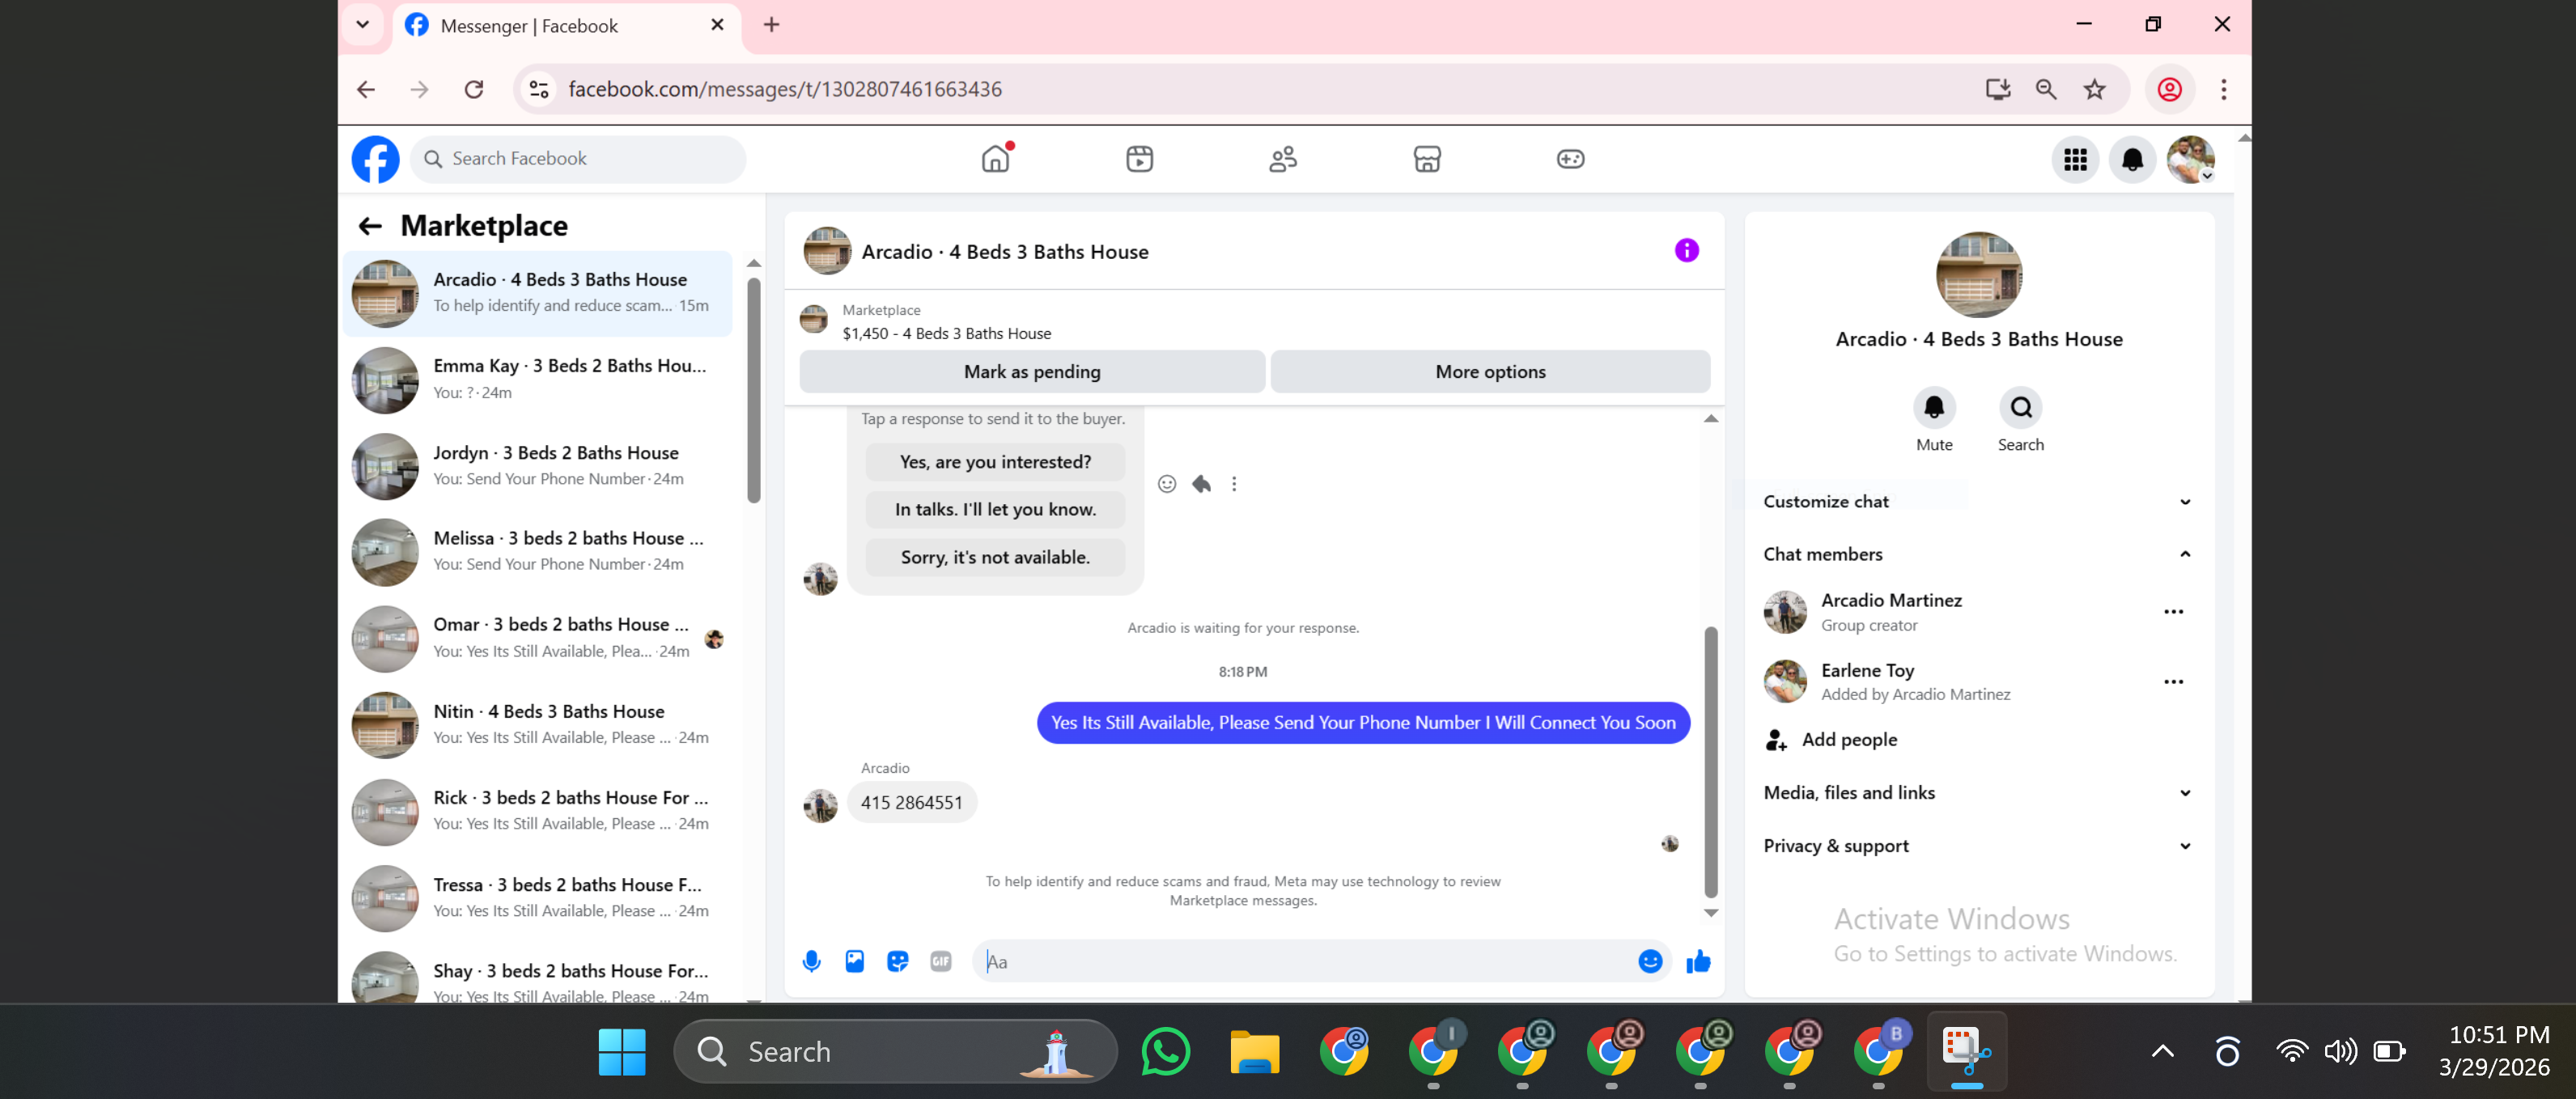
Task: Reload the page in browser
Action: click(474, 89)
